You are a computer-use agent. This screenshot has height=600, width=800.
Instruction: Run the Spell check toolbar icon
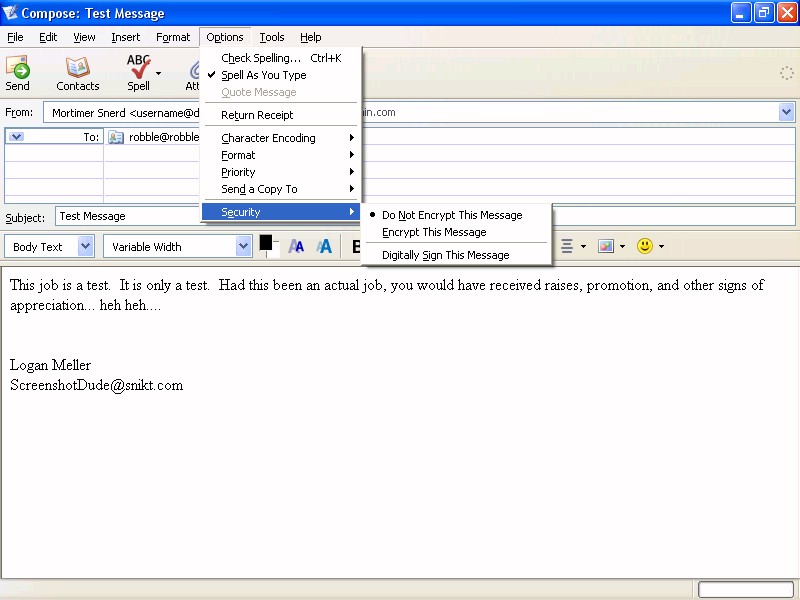(138, 67)
